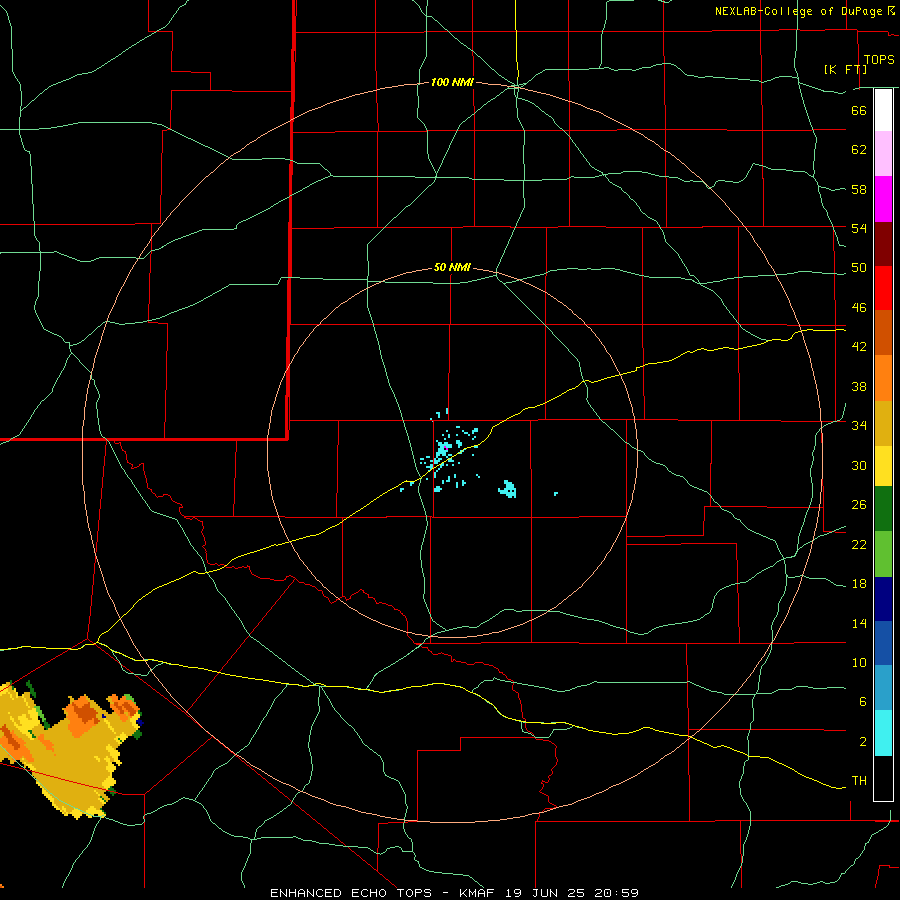This screenshot has width=900, height=900.
Task: Click the navy 18 kft legend swatch
Action: (883, 599)
